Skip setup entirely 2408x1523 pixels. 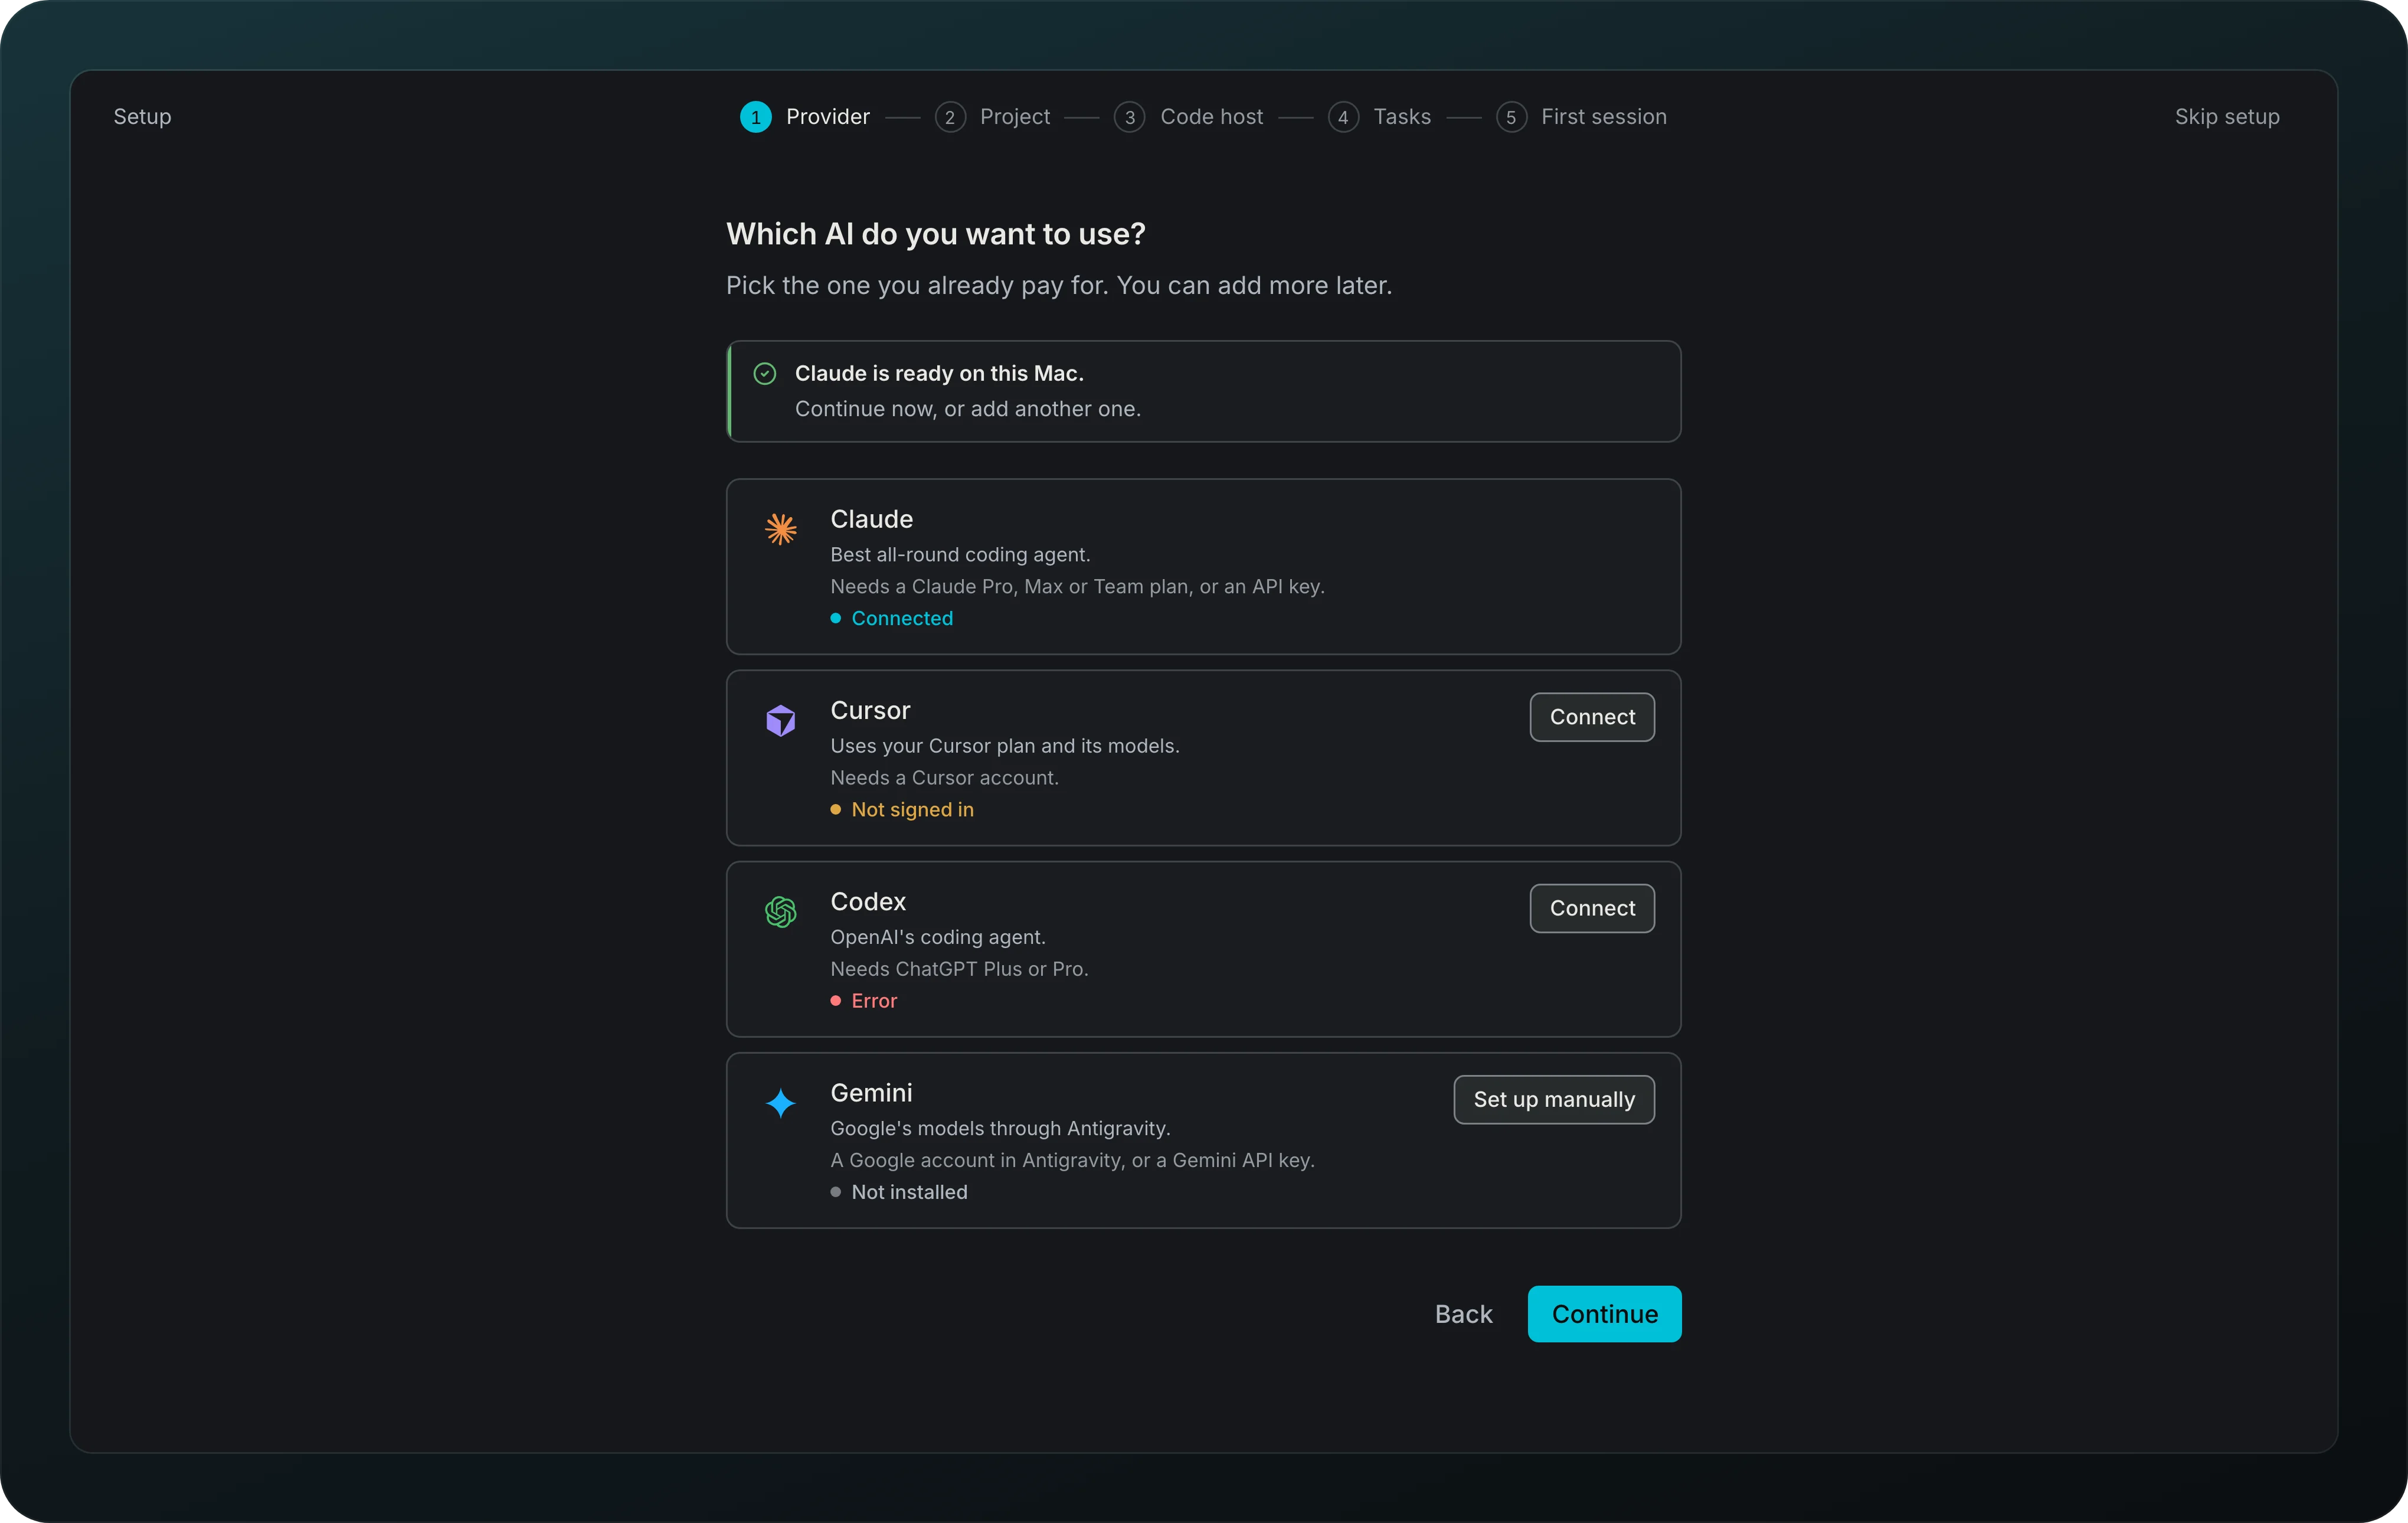[x=2227, y=117]
